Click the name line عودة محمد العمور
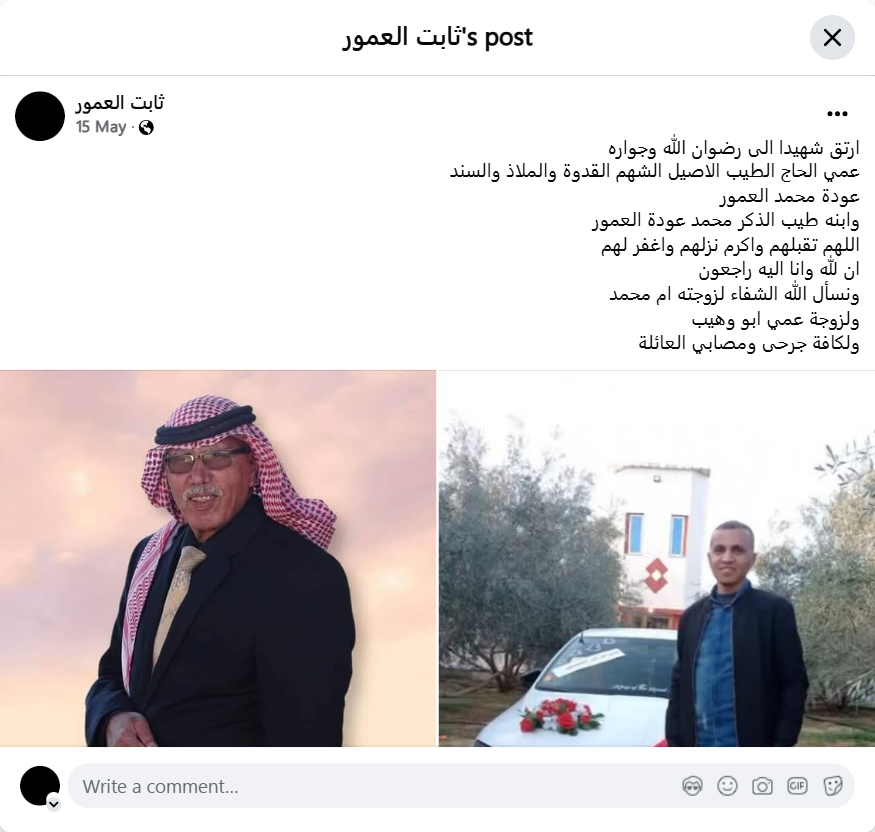This screenshot has height=832, width=875. 789,196
